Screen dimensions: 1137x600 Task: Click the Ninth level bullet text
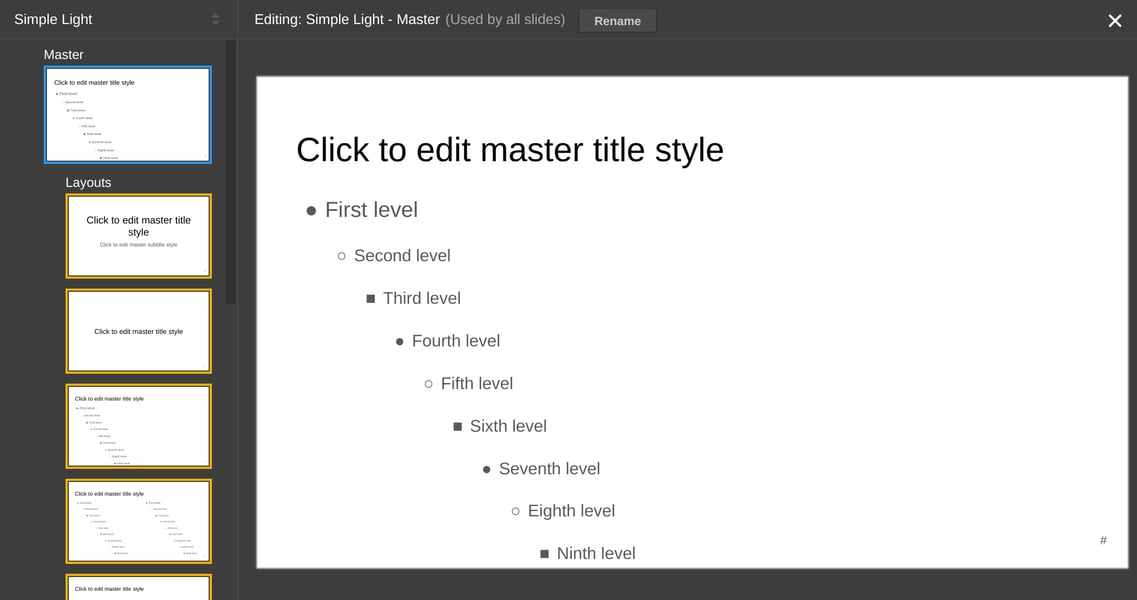[595, 553]
